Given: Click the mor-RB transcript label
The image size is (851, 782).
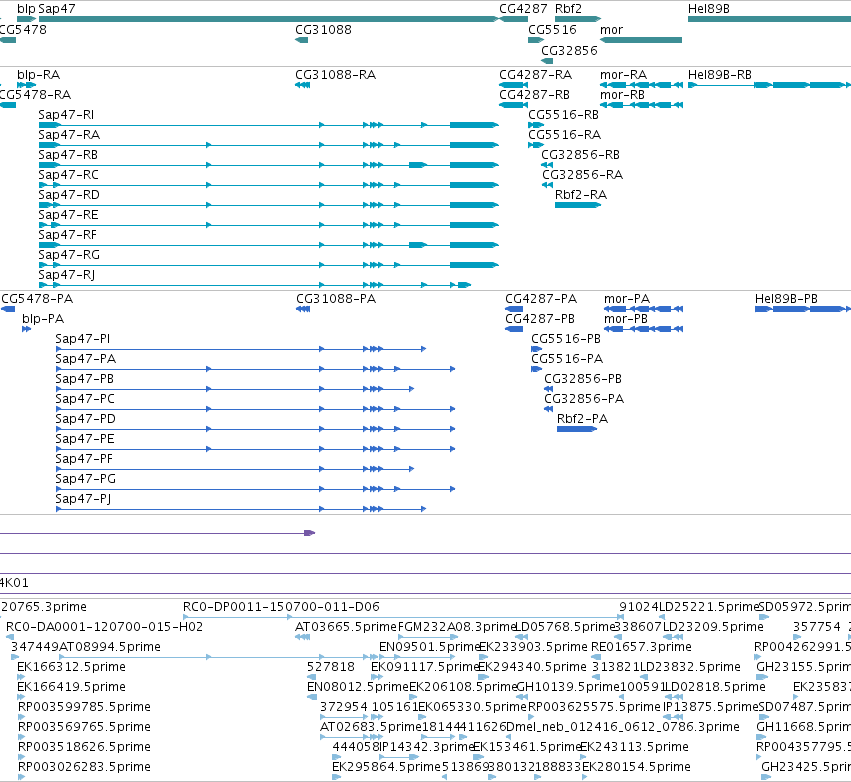Looking at the screenshot, I should (x=623, y=95).
